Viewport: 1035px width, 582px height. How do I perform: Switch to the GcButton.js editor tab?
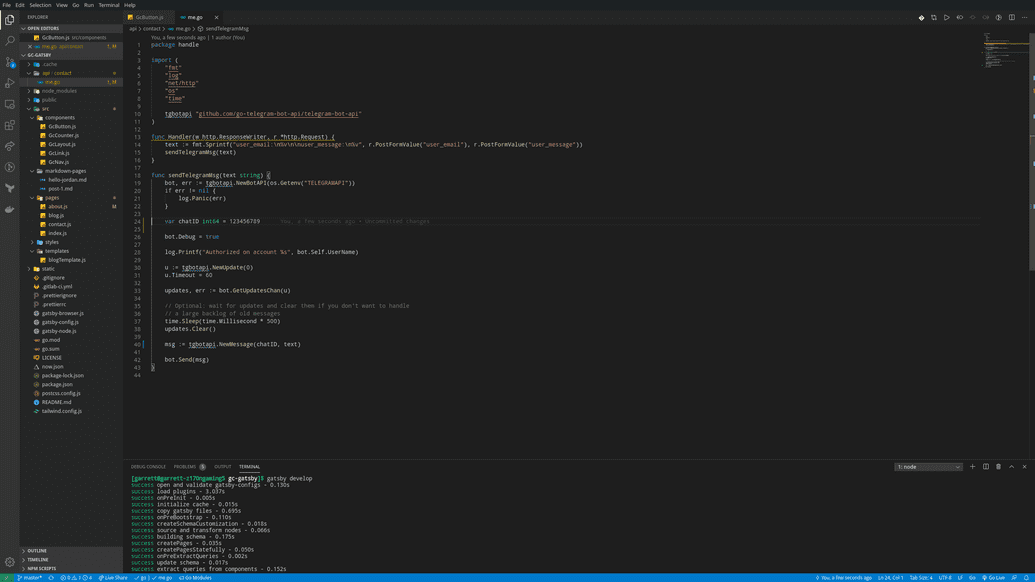[x=149, y=17]
